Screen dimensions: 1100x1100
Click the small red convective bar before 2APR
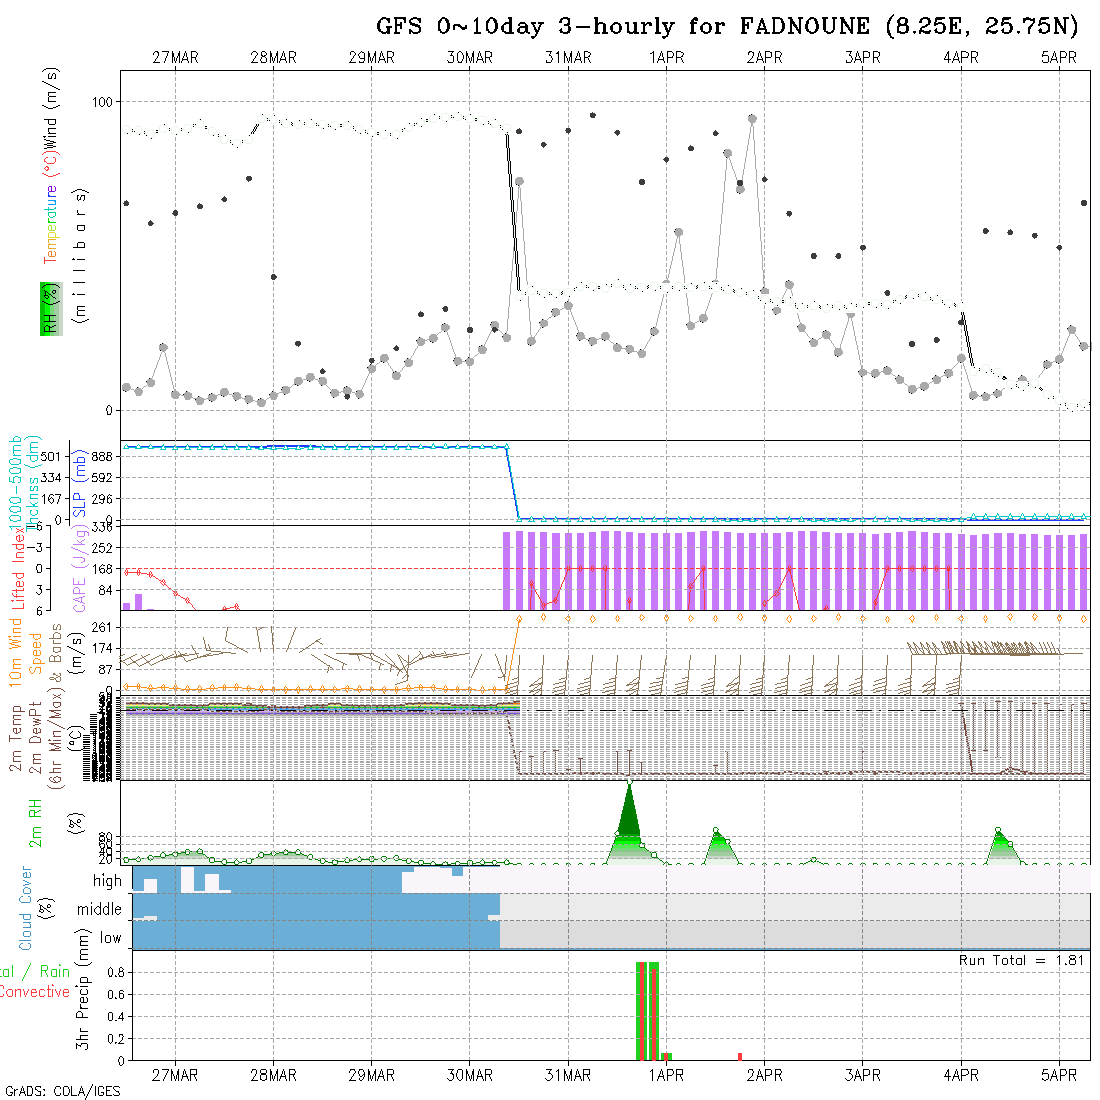pos(739,1056)
